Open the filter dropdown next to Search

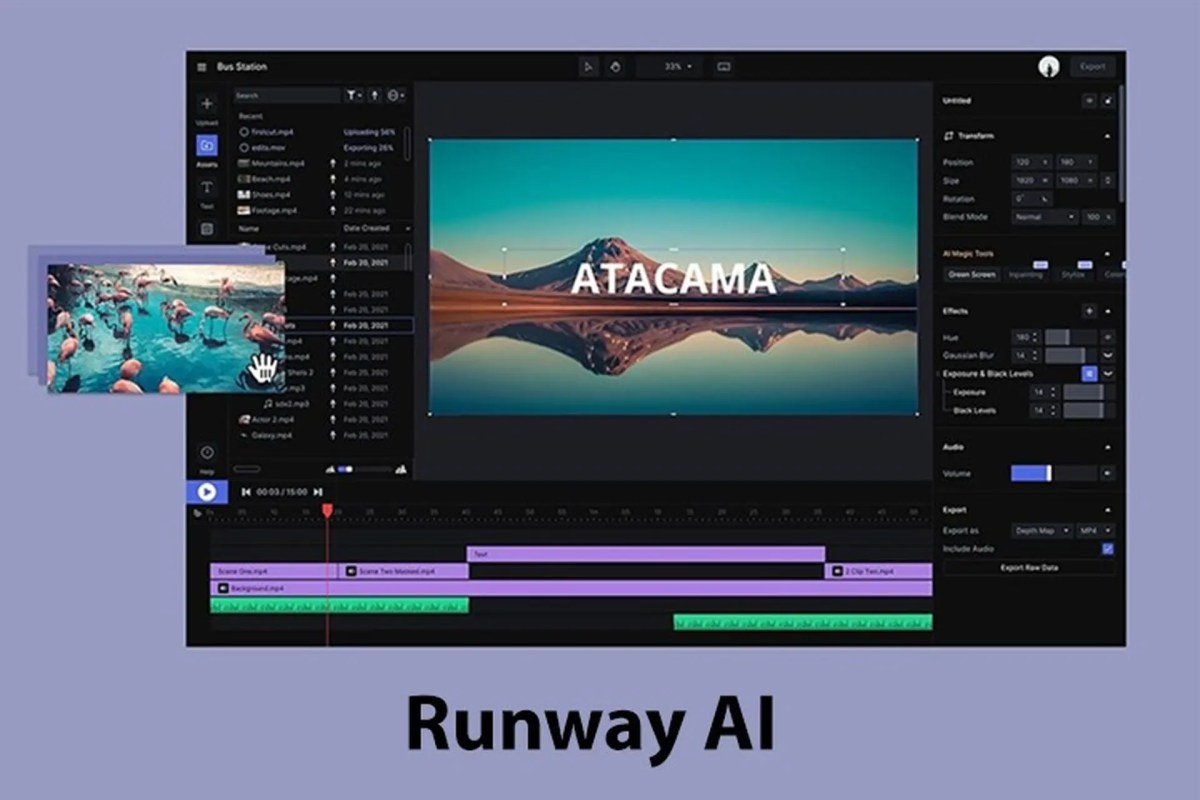(354, 95)
